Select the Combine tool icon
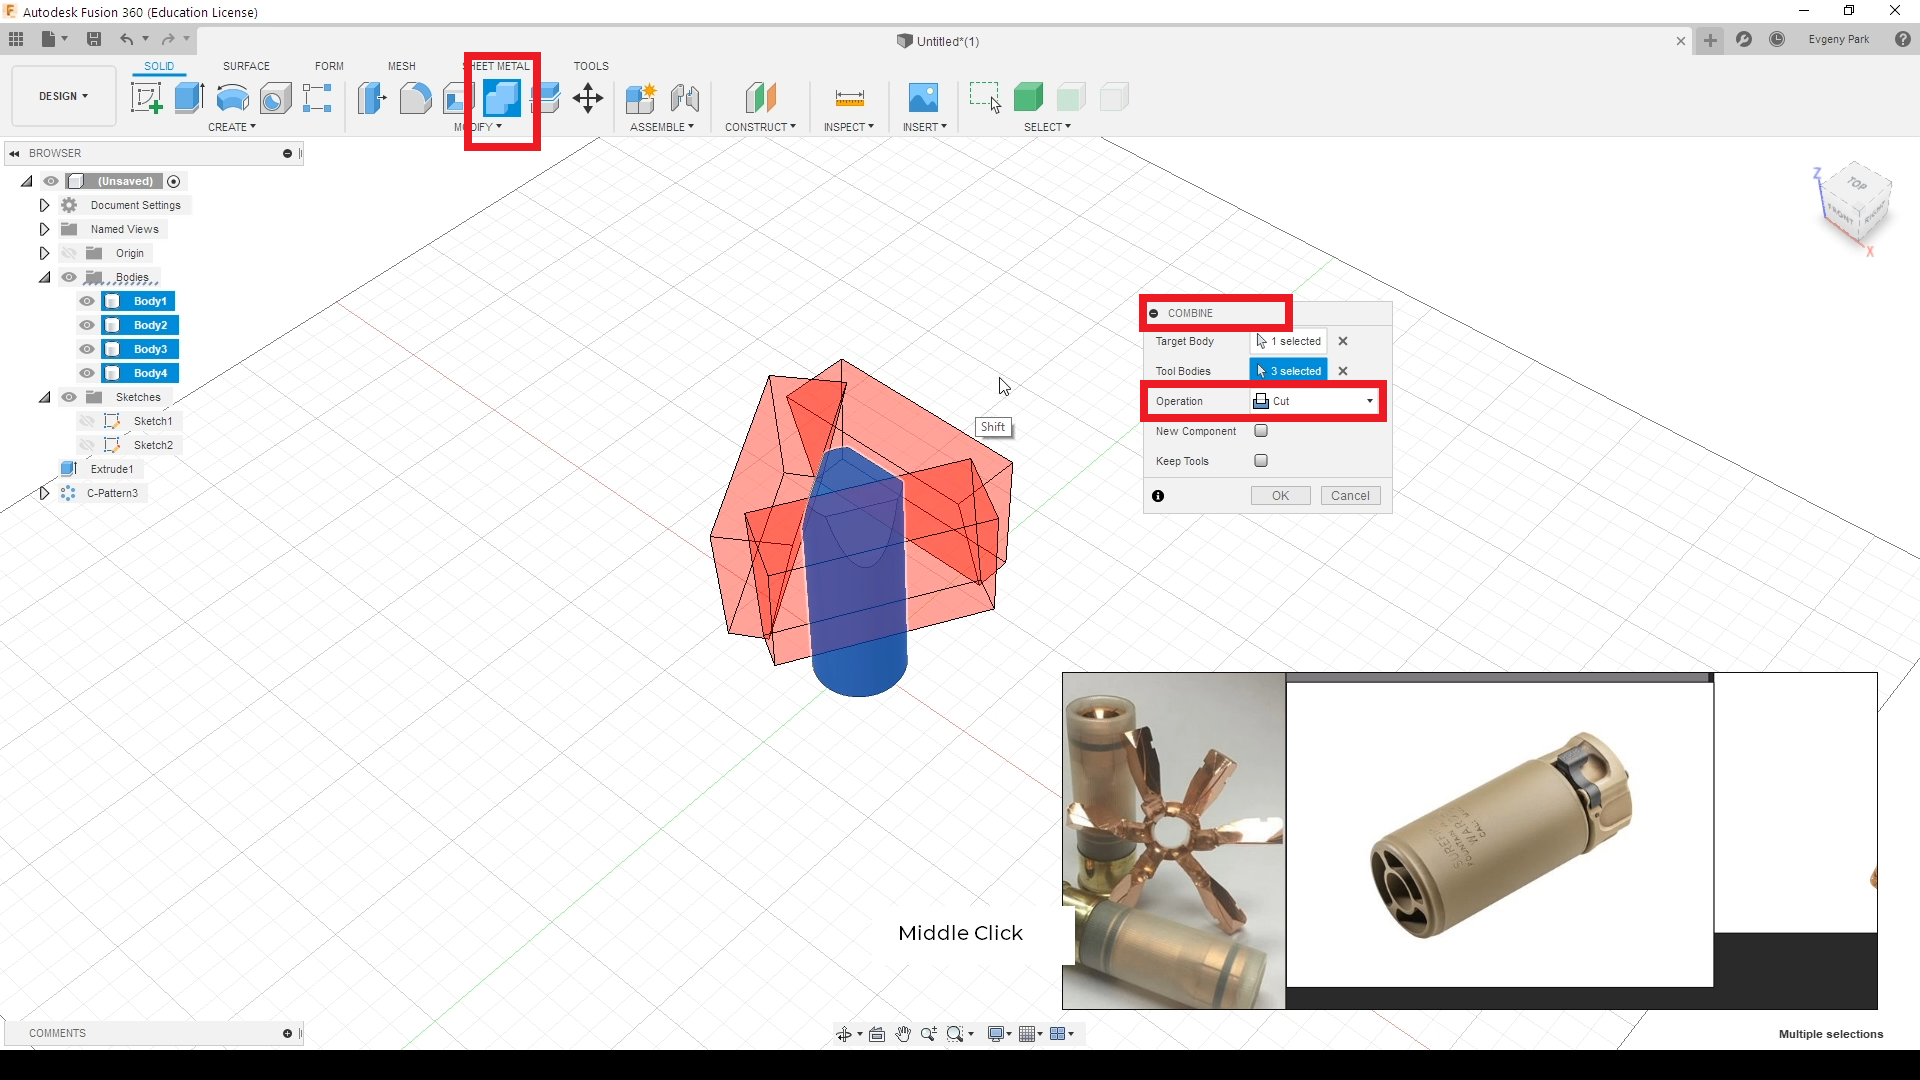This screenshot has width=1920, height=1080. tap(501, 98)
